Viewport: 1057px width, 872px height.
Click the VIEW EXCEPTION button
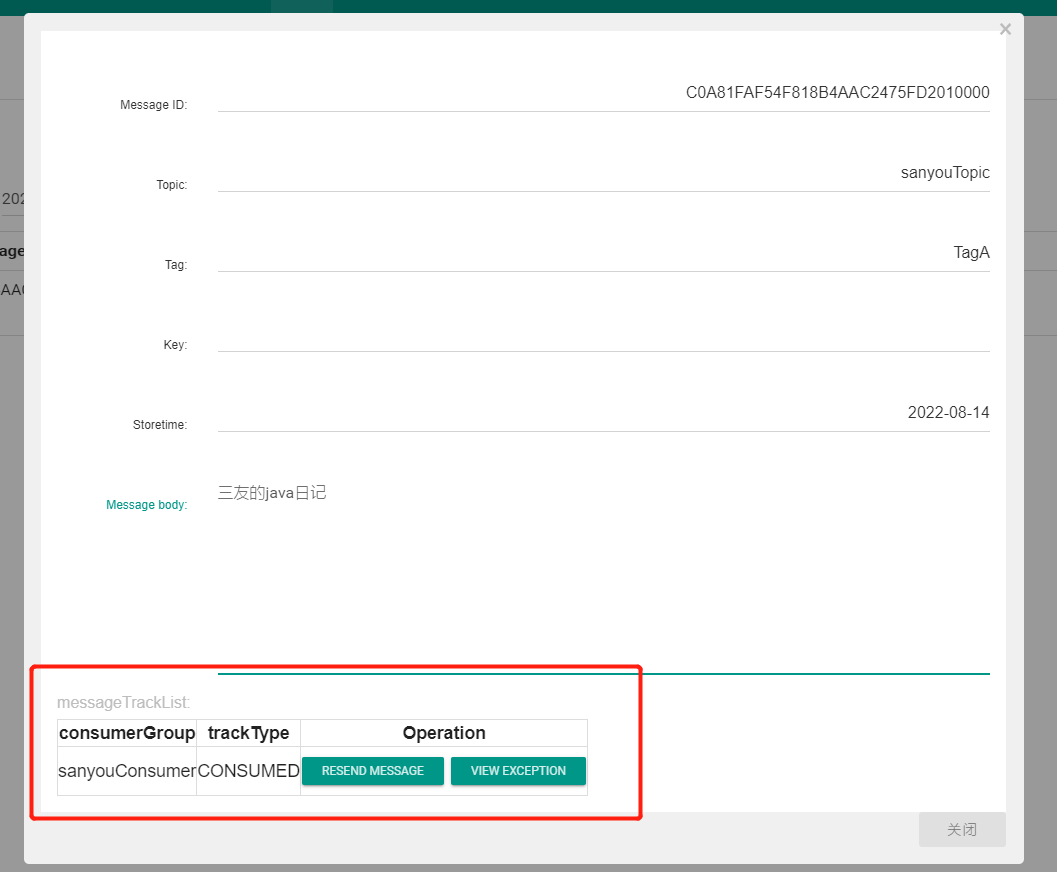point(518,770)
